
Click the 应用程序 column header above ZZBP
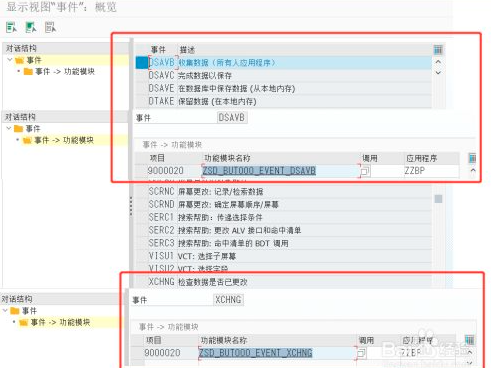point(421,158)
